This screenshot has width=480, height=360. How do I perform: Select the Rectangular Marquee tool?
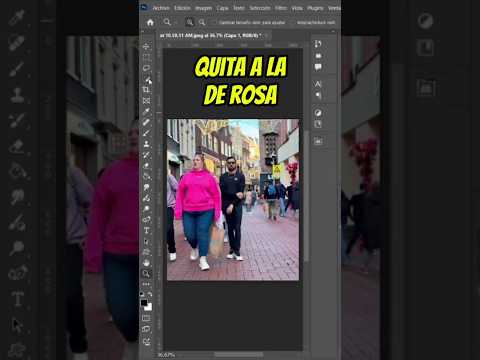pos(146,57)
